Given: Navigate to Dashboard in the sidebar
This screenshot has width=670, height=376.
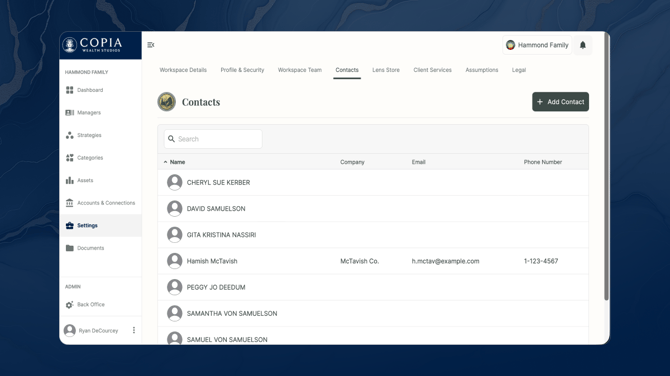Looking at the screenshot, I should click(x=90, y=90).
